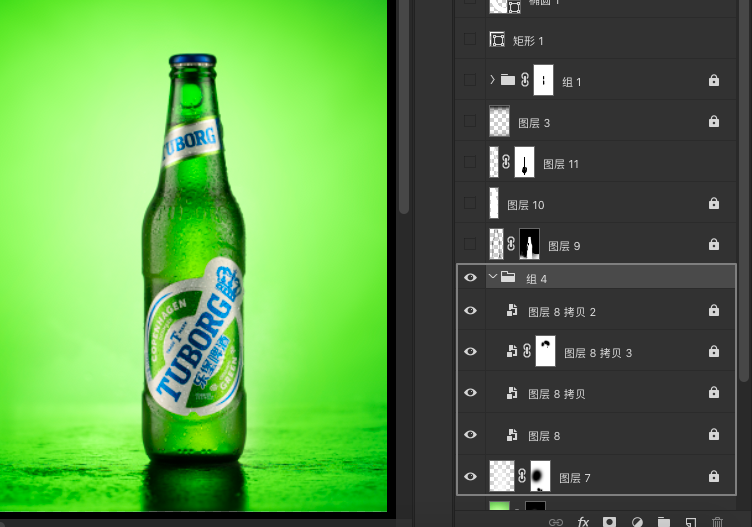
Task: Select the 图层 10 layer thumbnail
Action: pos(494,203)
